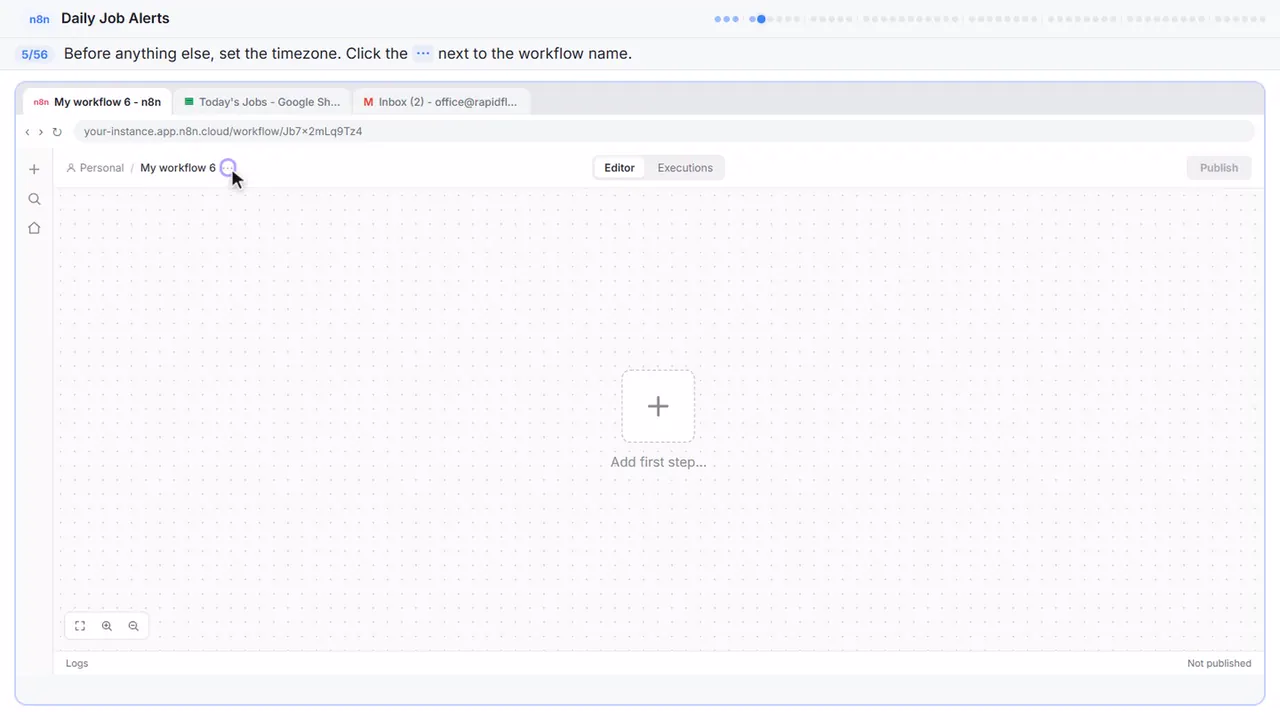Viewport: 1280px width, 720px height.
Task: Click the My workflow 6 name
Action: click(x=178, y=168)
